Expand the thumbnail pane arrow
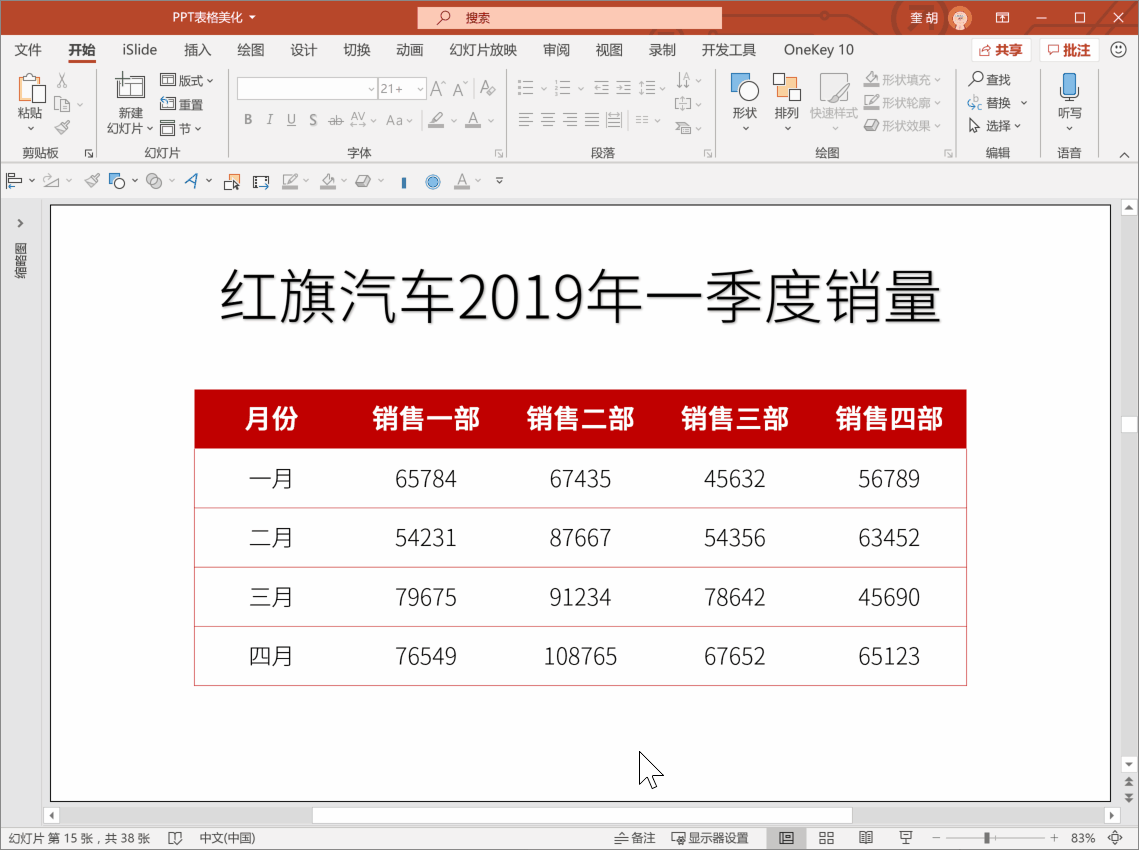The width and height of the screenshot is (1139, 850). (x=20, y=223)
